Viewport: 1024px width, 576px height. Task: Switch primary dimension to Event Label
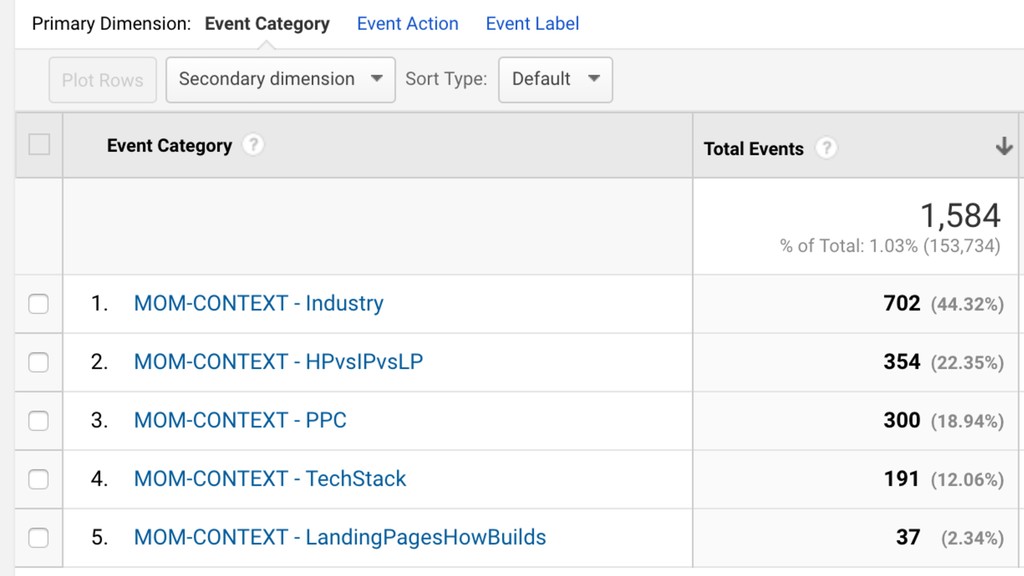click(532, 24)
